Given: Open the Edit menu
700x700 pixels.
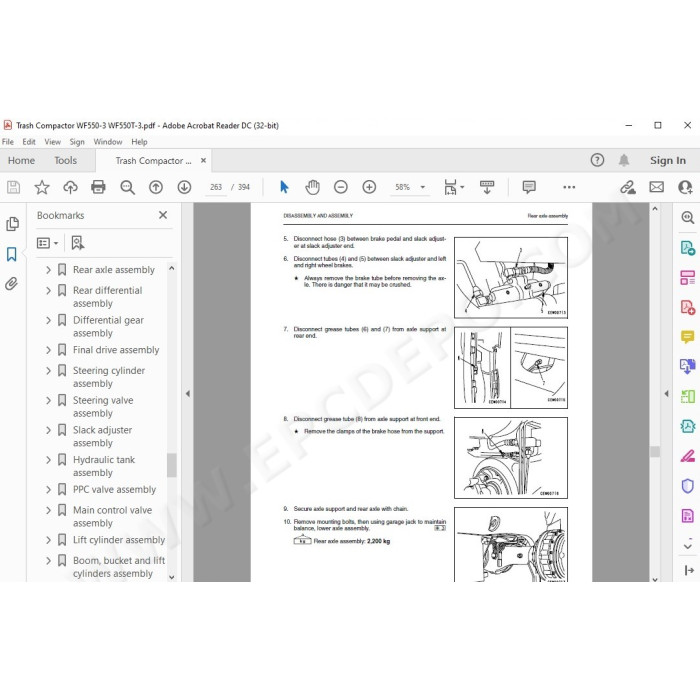Looking at the screenshot, I should [29, 142].
